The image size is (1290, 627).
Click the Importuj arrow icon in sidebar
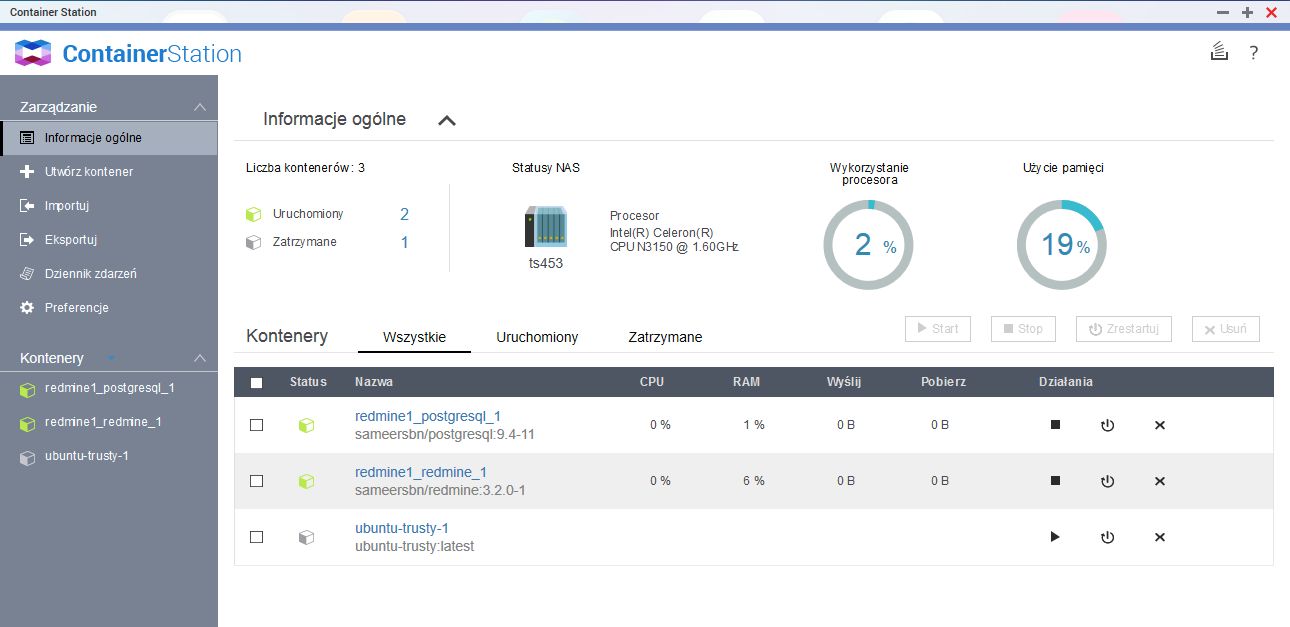tap(27, 206)
